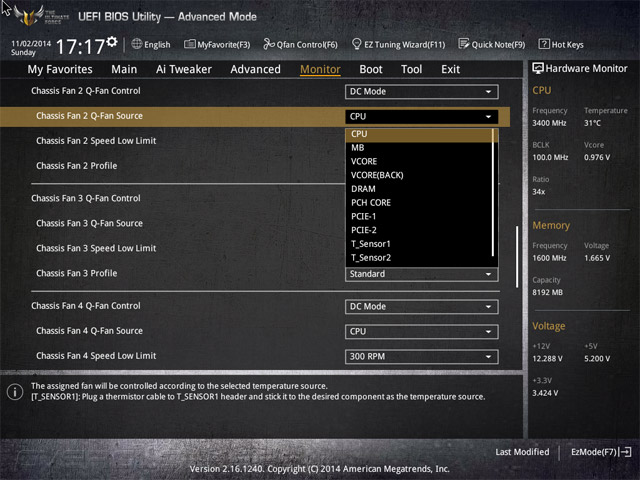Click the main settings list scrollbar
The height and width of the screenshot is (480, 640).
tap(517, 257)
